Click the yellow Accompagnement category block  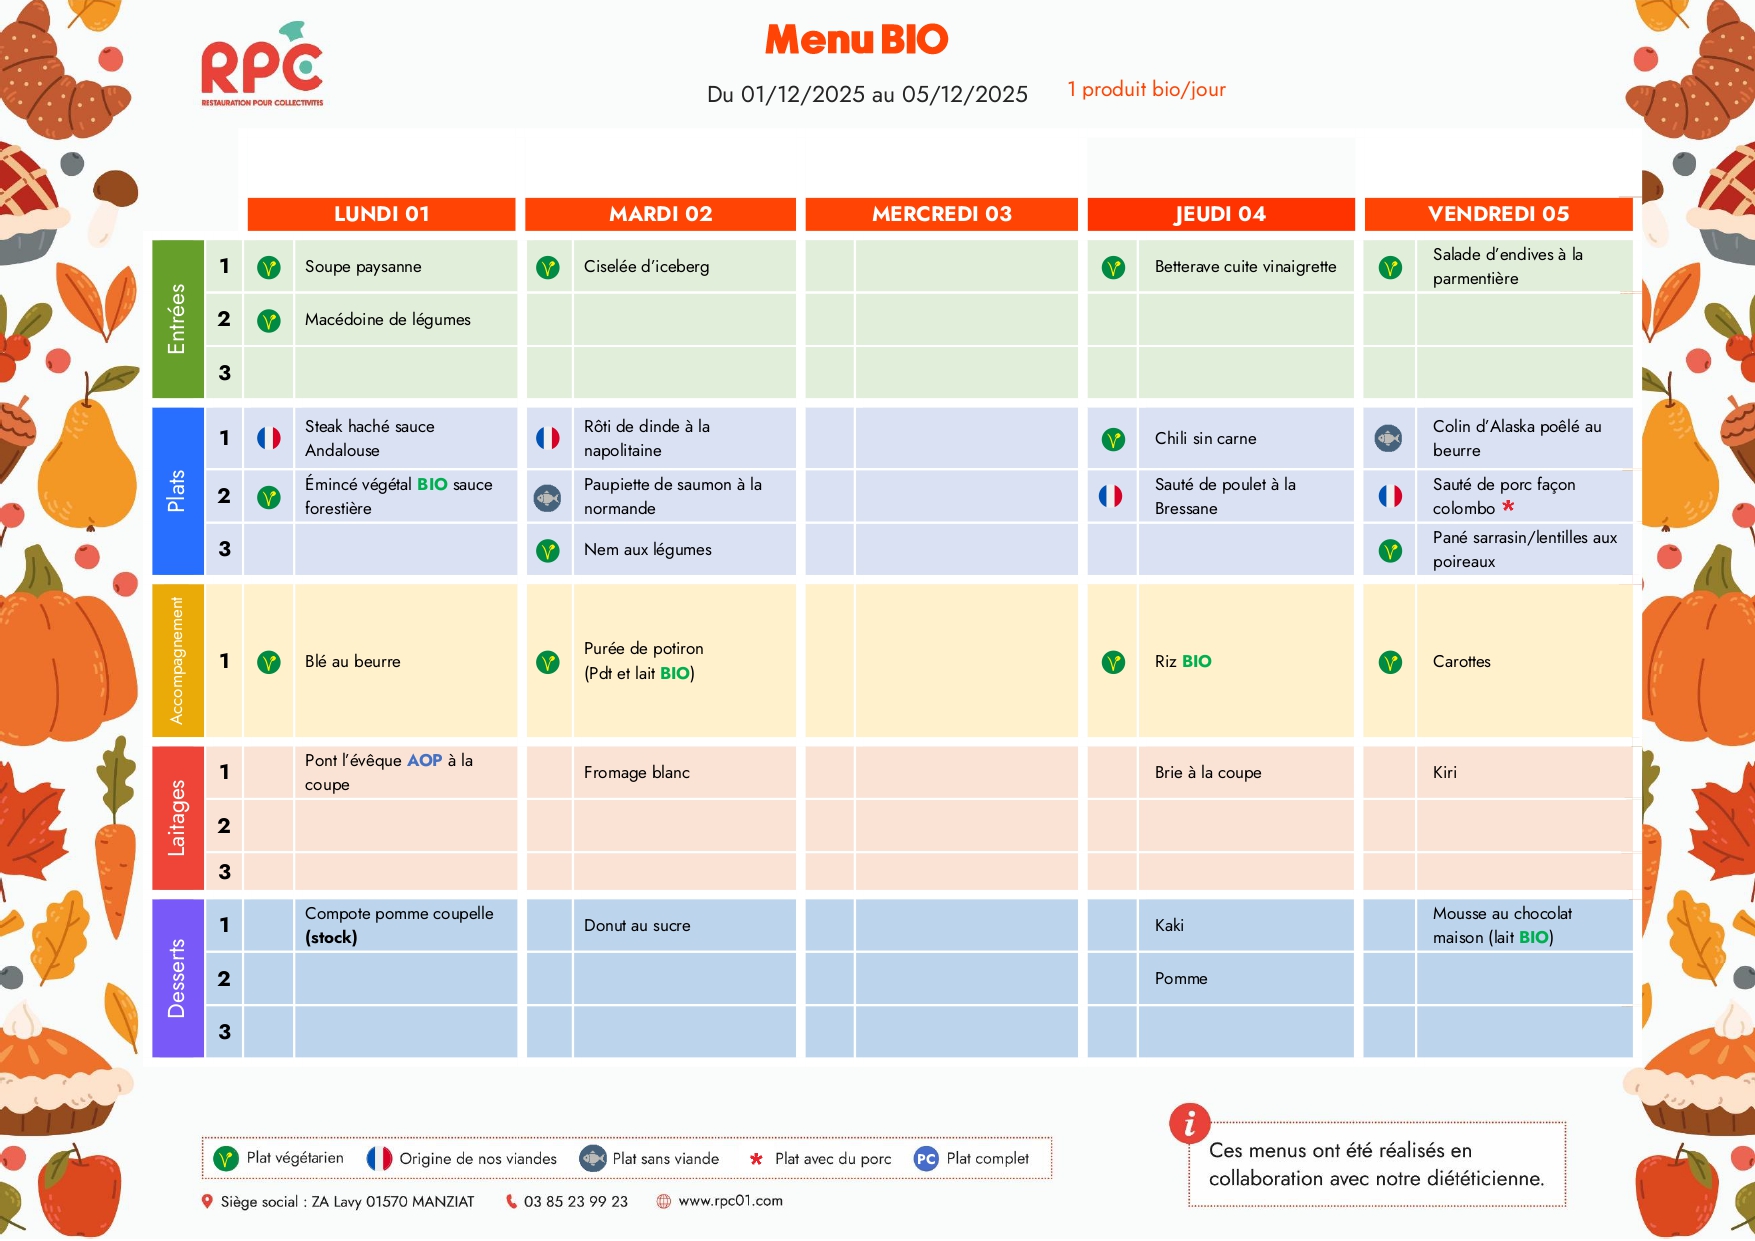(x=177, y=661)
